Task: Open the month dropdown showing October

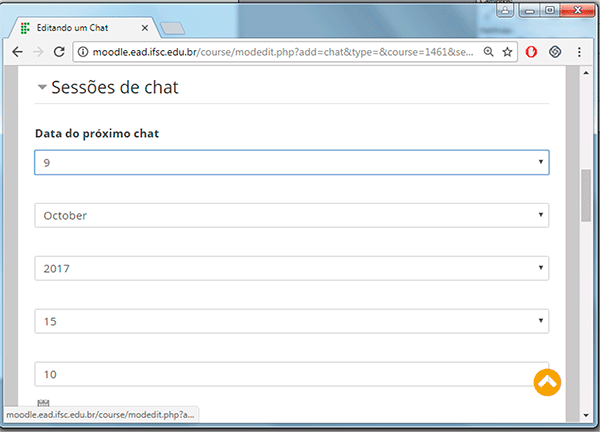Action: tap(291, 215)
